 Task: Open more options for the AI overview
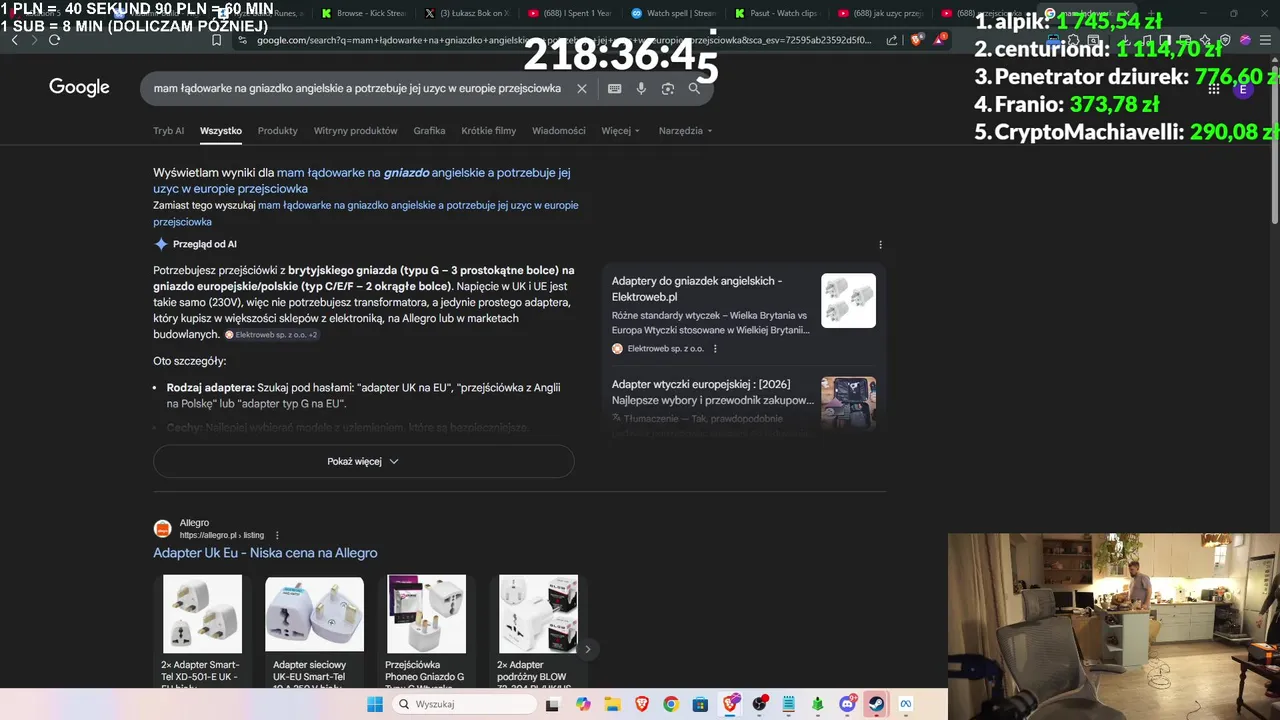click(880, 244)
